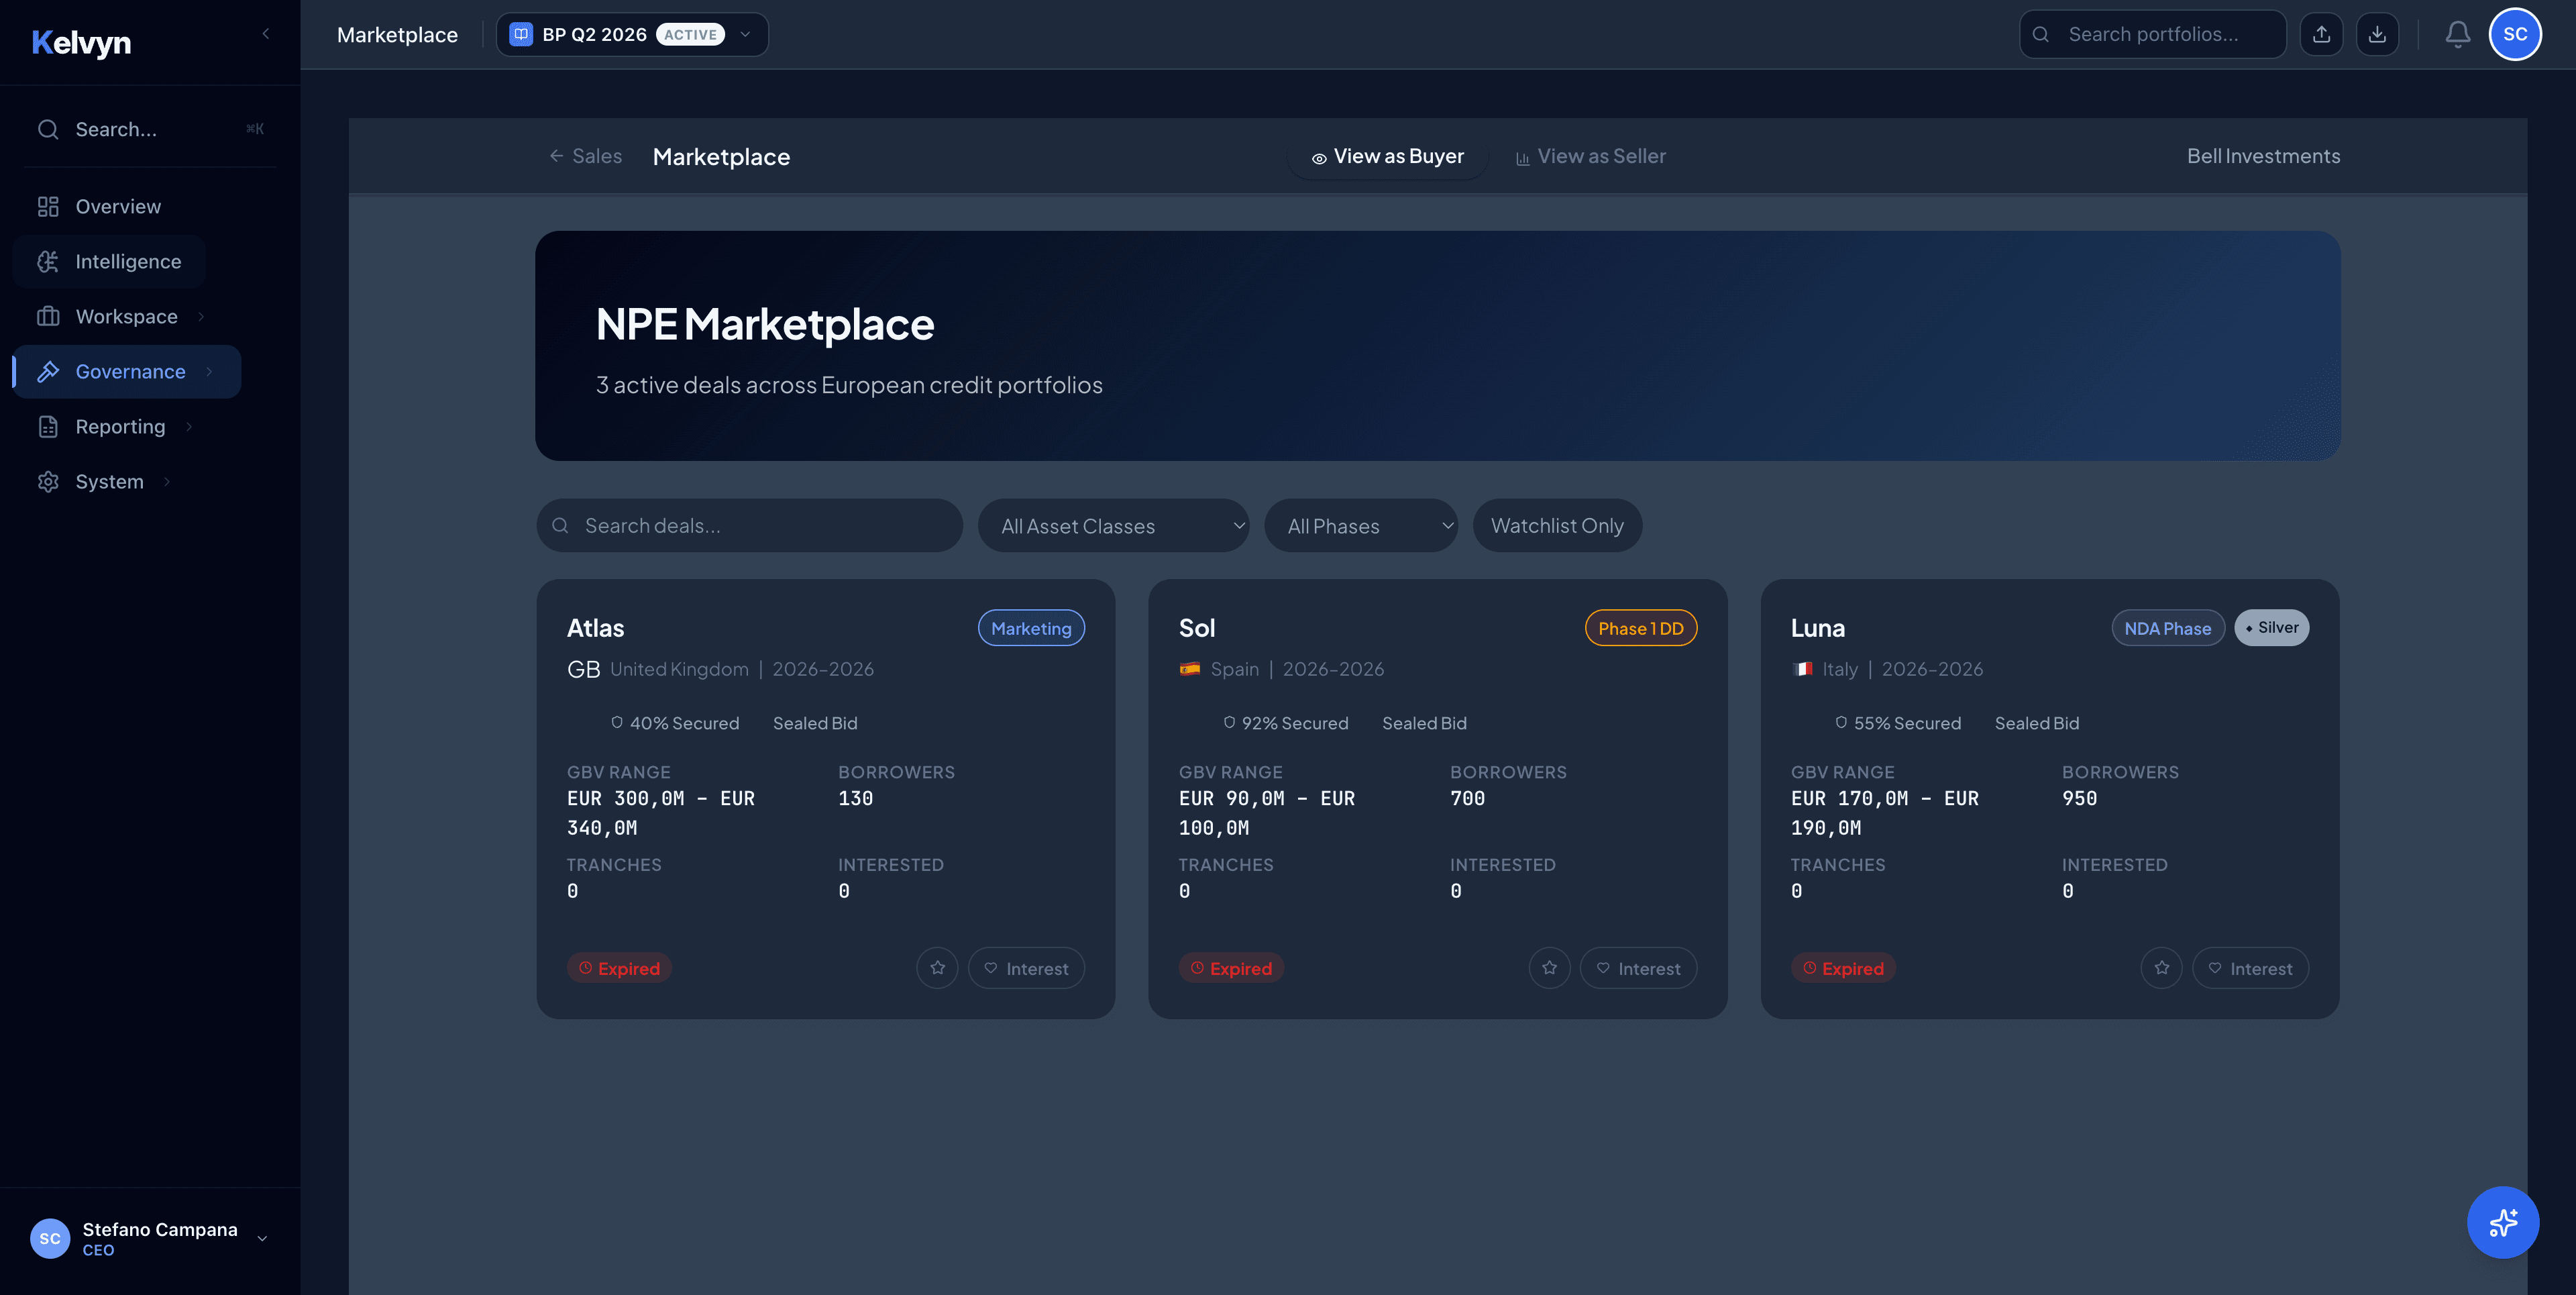The height and width of the screenshot is (1295, 2576).
Task: Go to Overview in sidebar
Action: coord(118,206)
